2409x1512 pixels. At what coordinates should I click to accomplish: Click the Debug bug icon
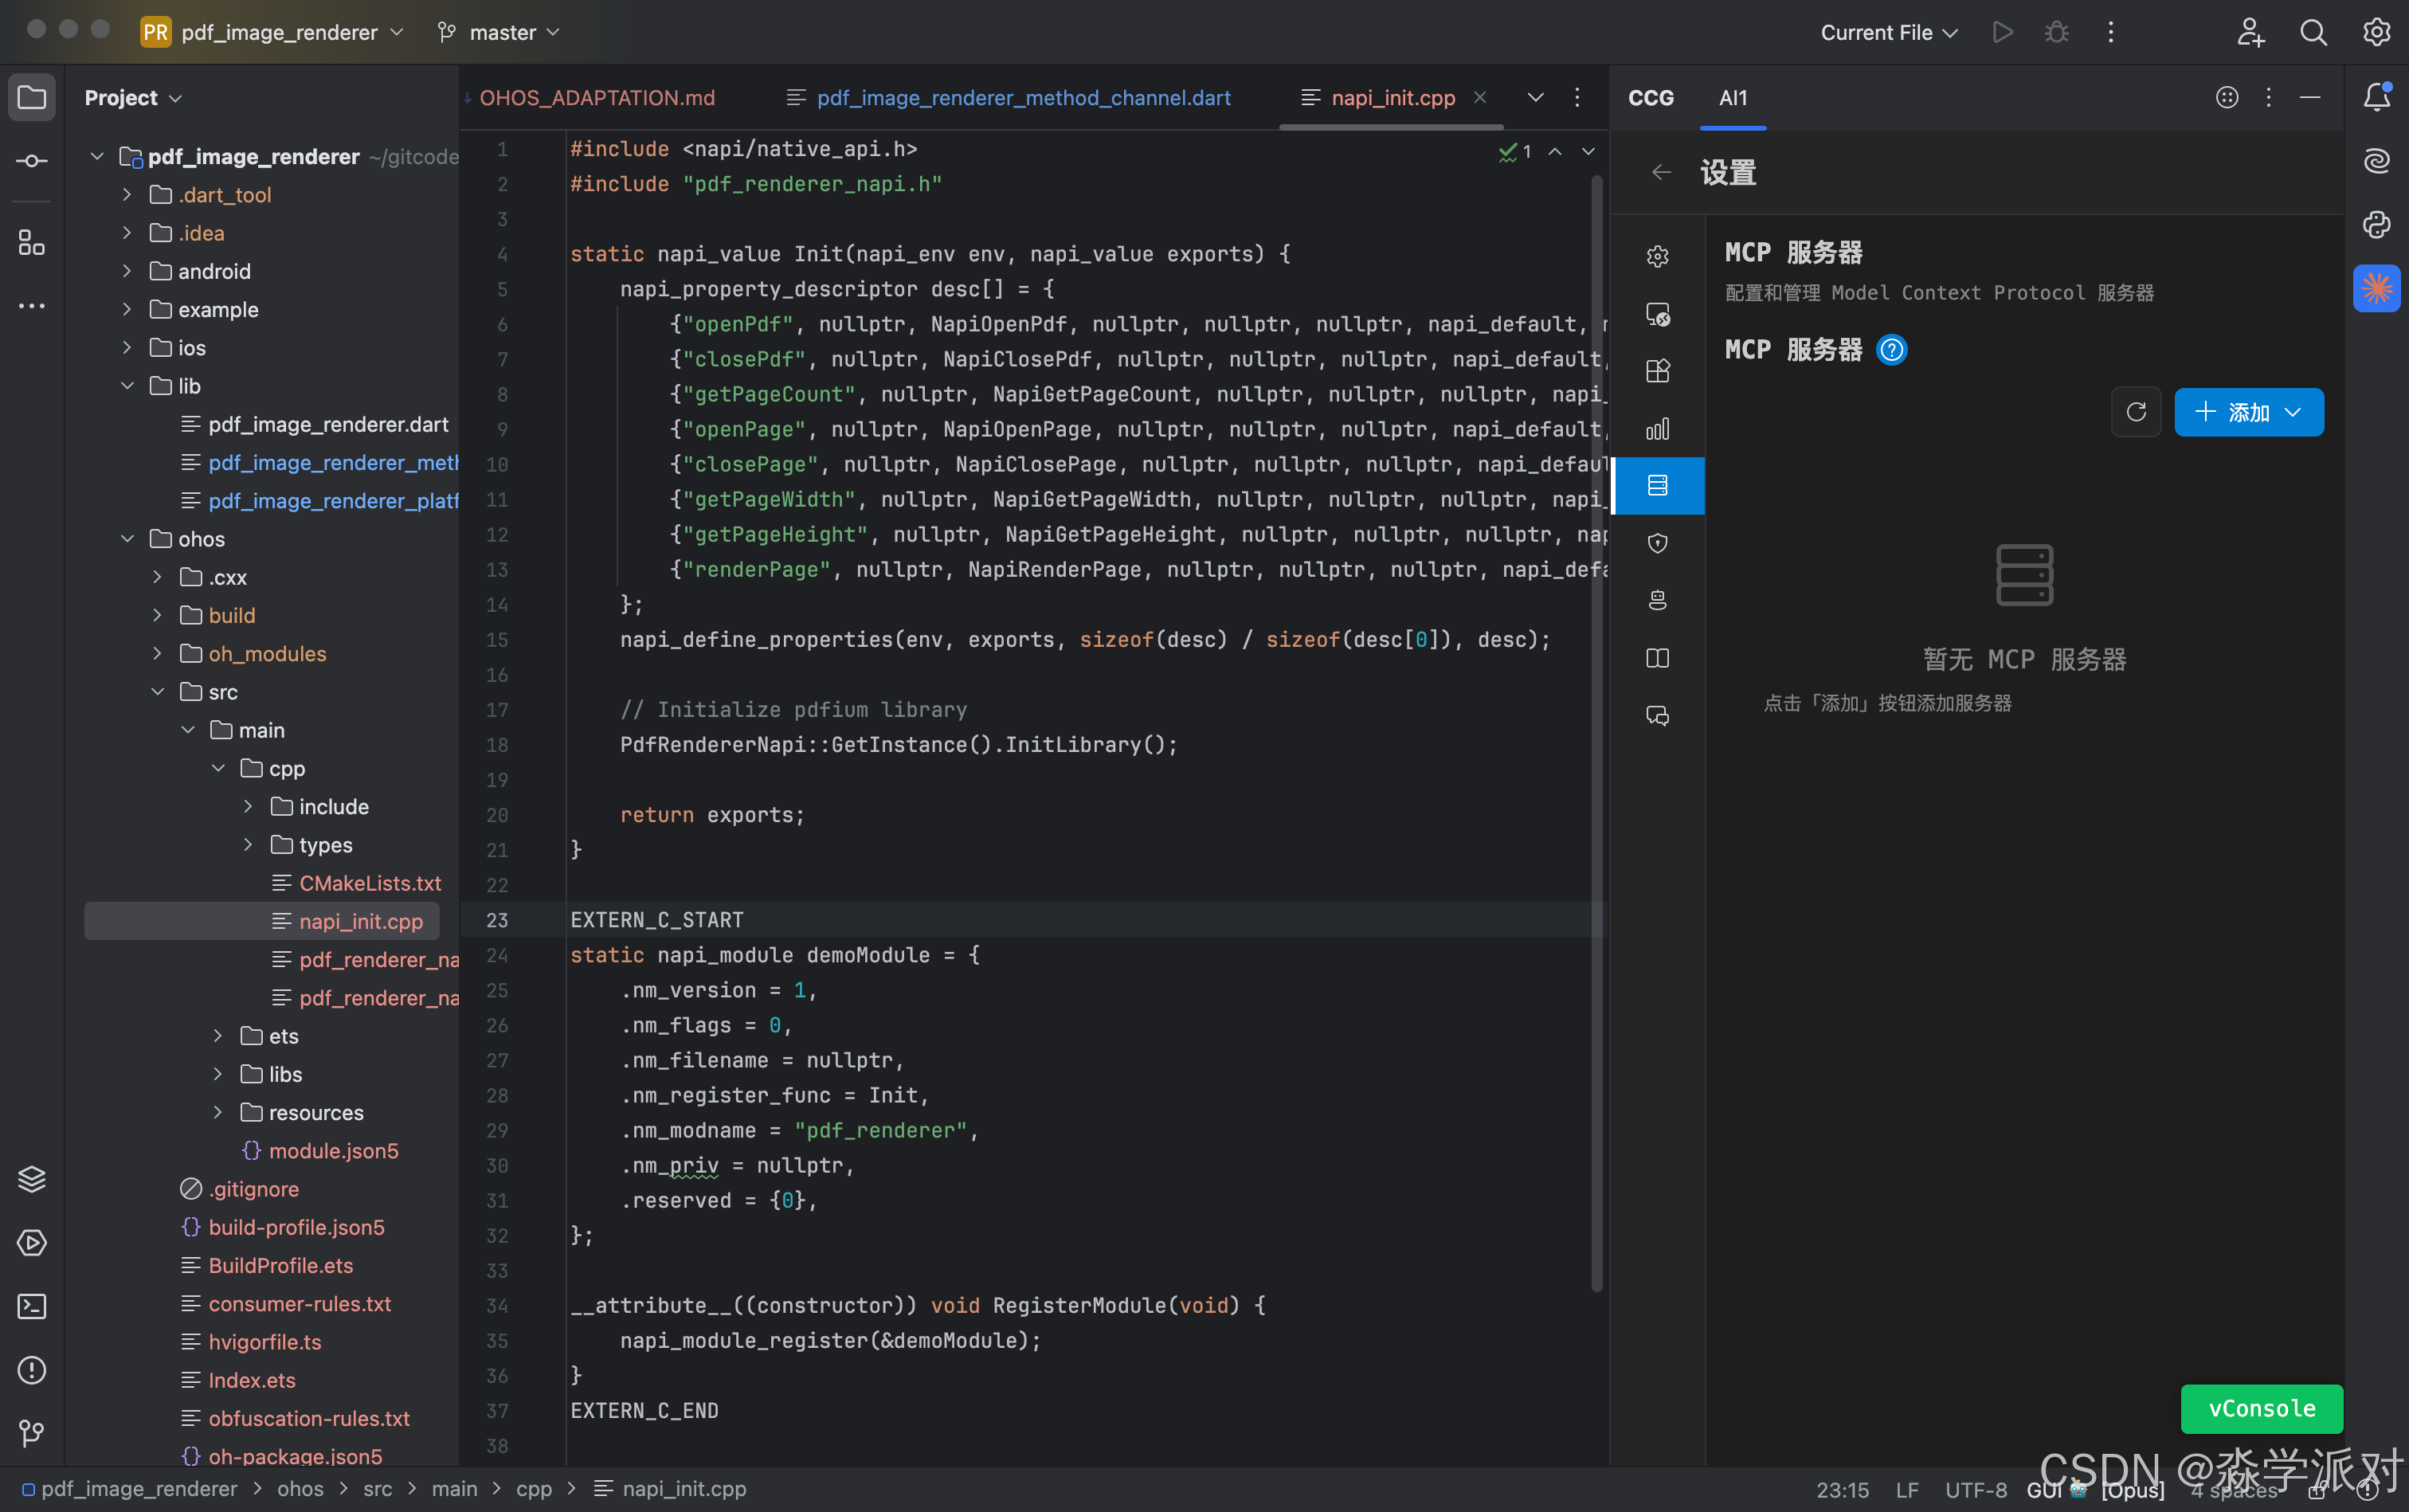[2056, 32]
